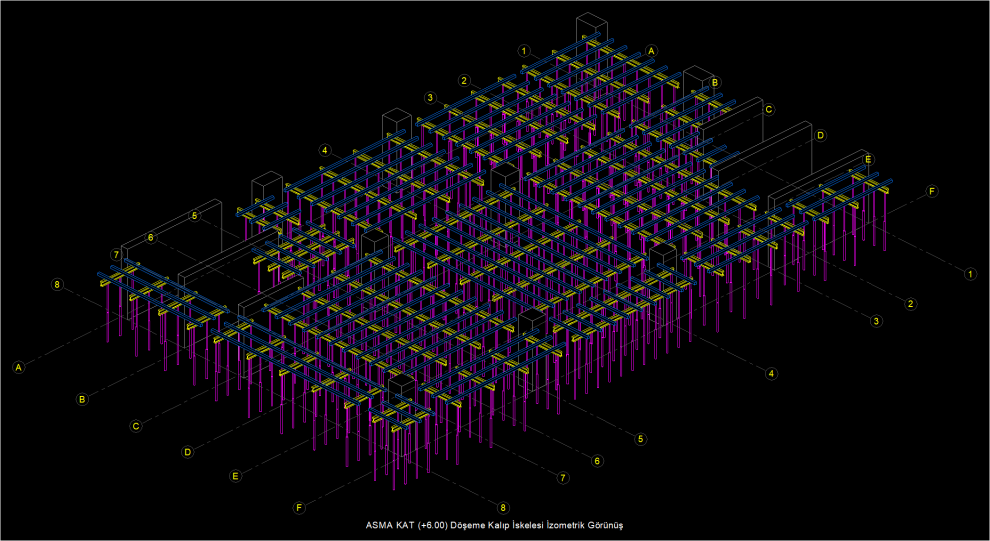The height and width of the screenshot is (541, 990).
Task: Click grid bubble 5 at the upper left axis end
Action: pos(194,215)
